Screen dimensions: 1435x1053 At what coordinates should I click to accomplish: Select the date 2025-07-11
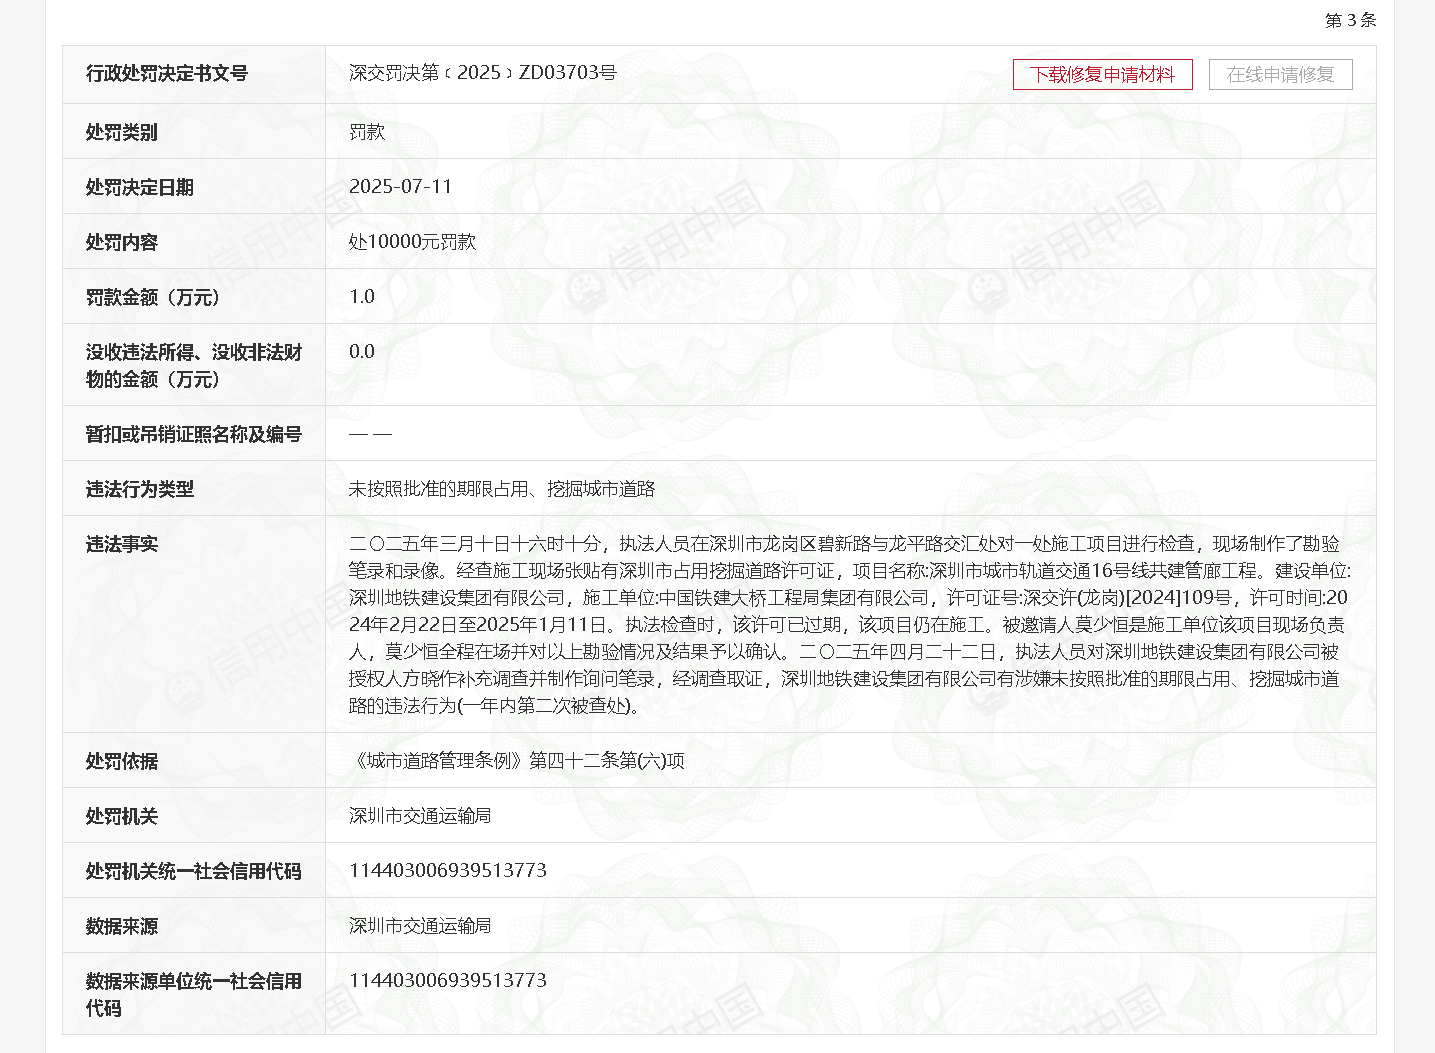tap(400, 187)
